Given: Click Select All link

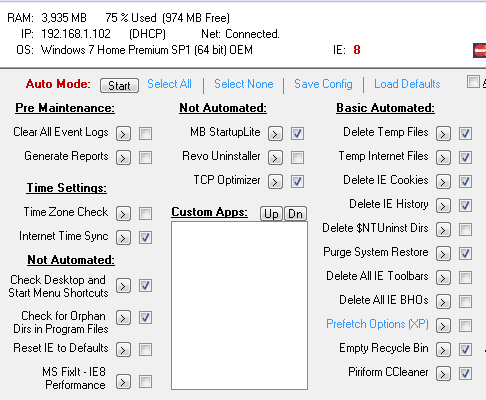Looking at the screenshot, I should pos(169,84).
